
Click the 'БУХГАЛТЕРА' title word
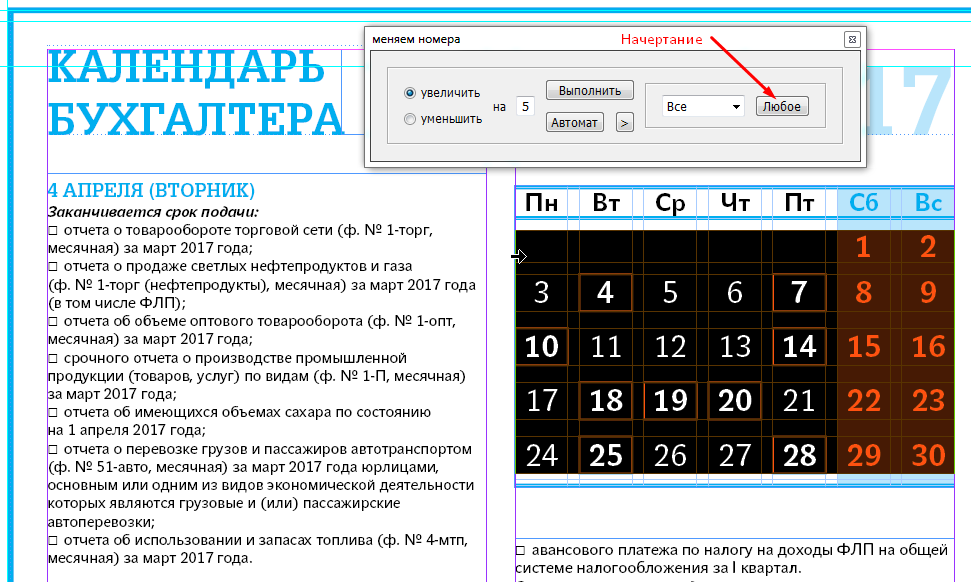[196, 118]
